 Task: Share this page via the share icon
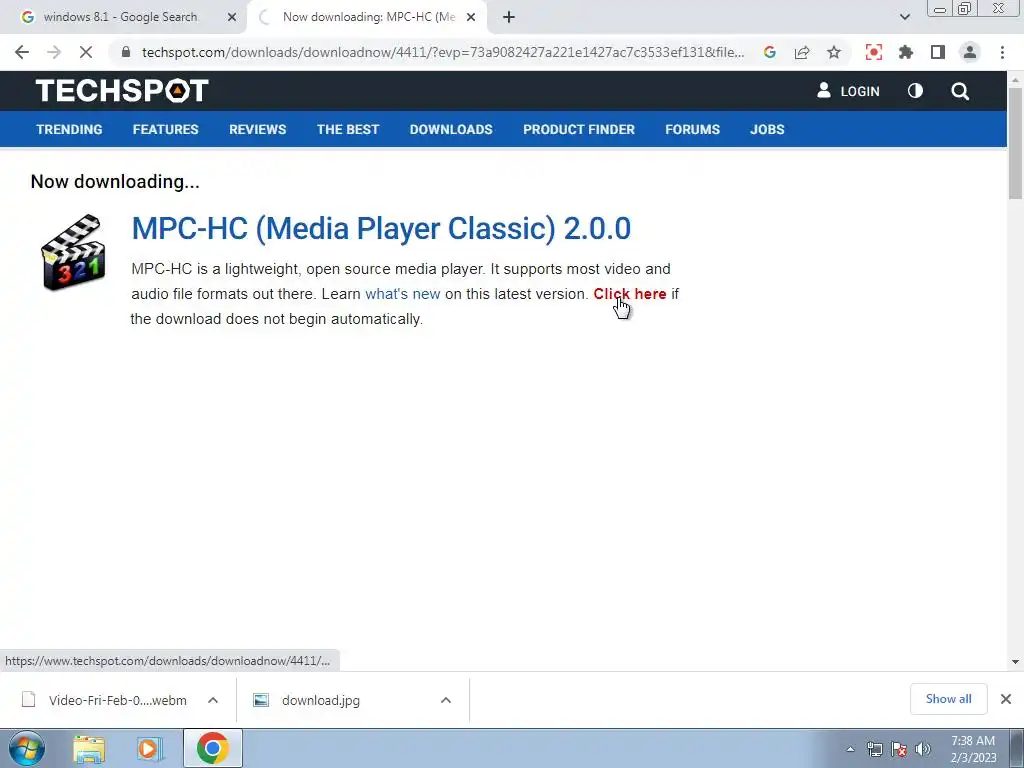[x=802, y=52]
